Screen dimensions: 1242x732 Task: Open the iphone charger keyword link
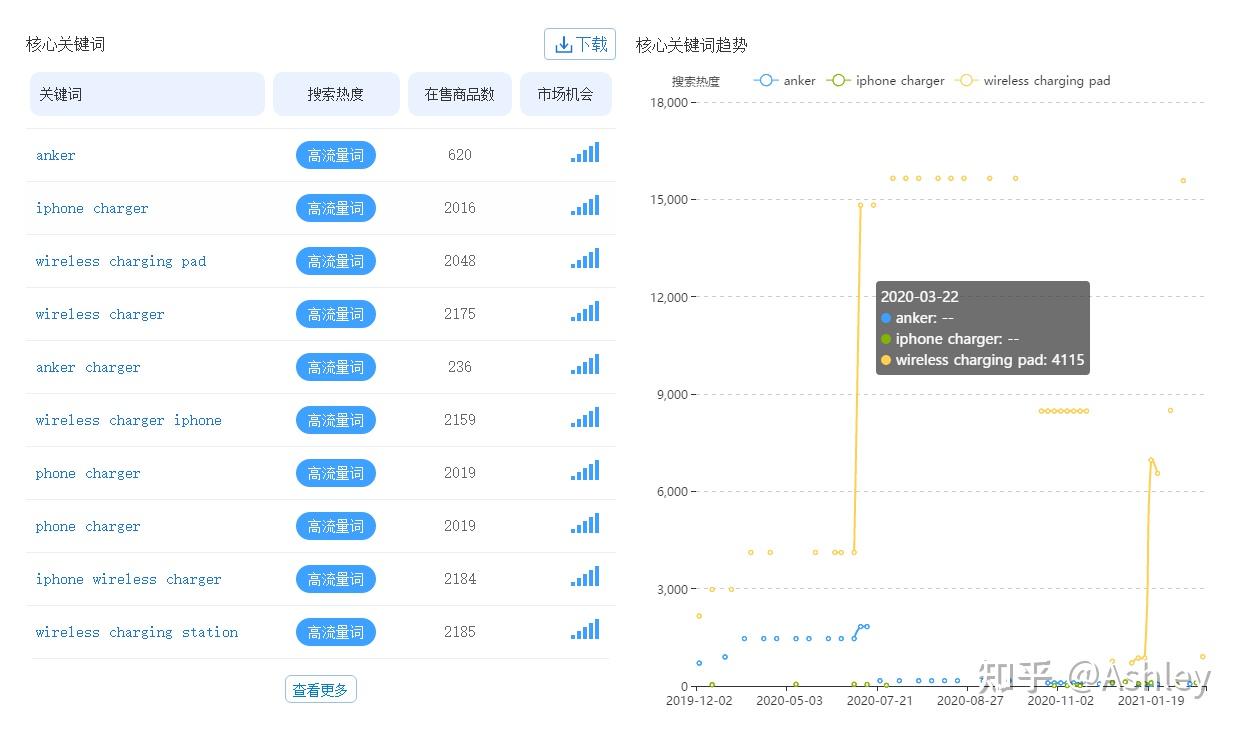click(92, 208)
